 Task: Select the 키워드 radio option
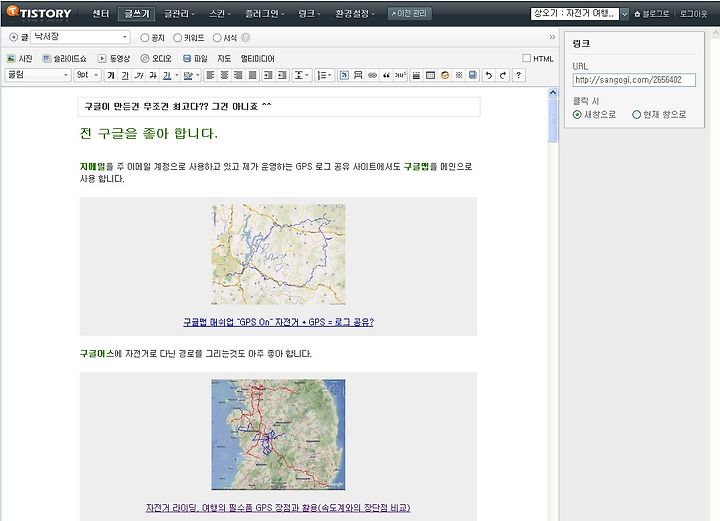pyautogui.click(x=177, y=38)
